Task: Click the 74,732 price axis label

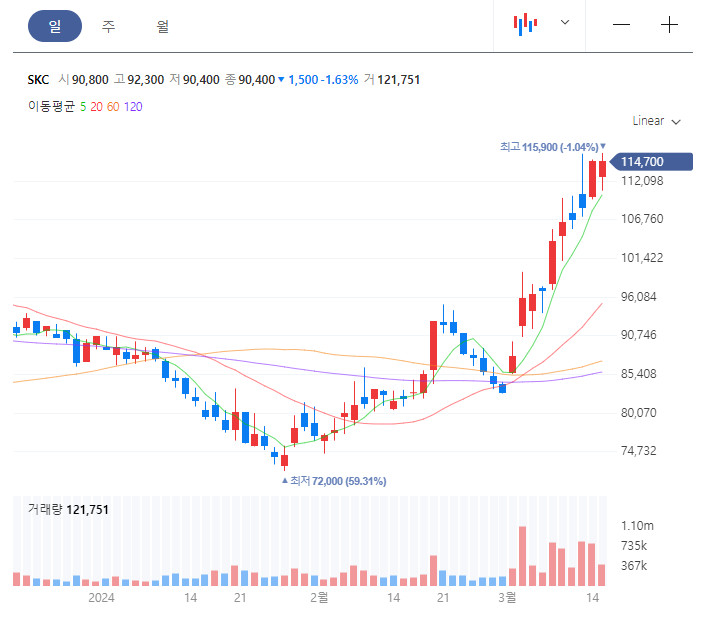Action: [x=638, y=451]
